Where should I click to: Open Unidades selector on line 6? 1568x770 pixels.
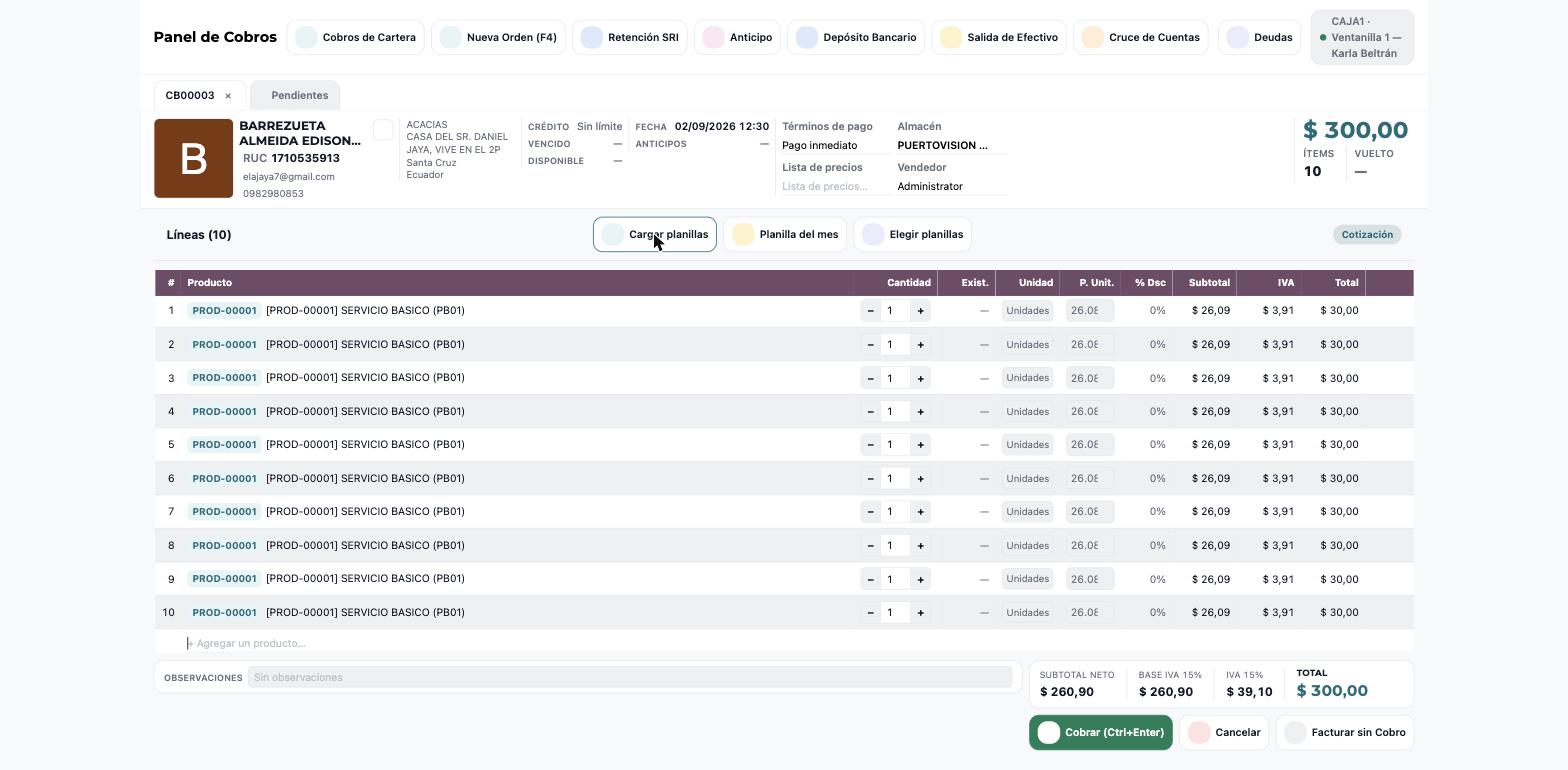coord(1027,479)
